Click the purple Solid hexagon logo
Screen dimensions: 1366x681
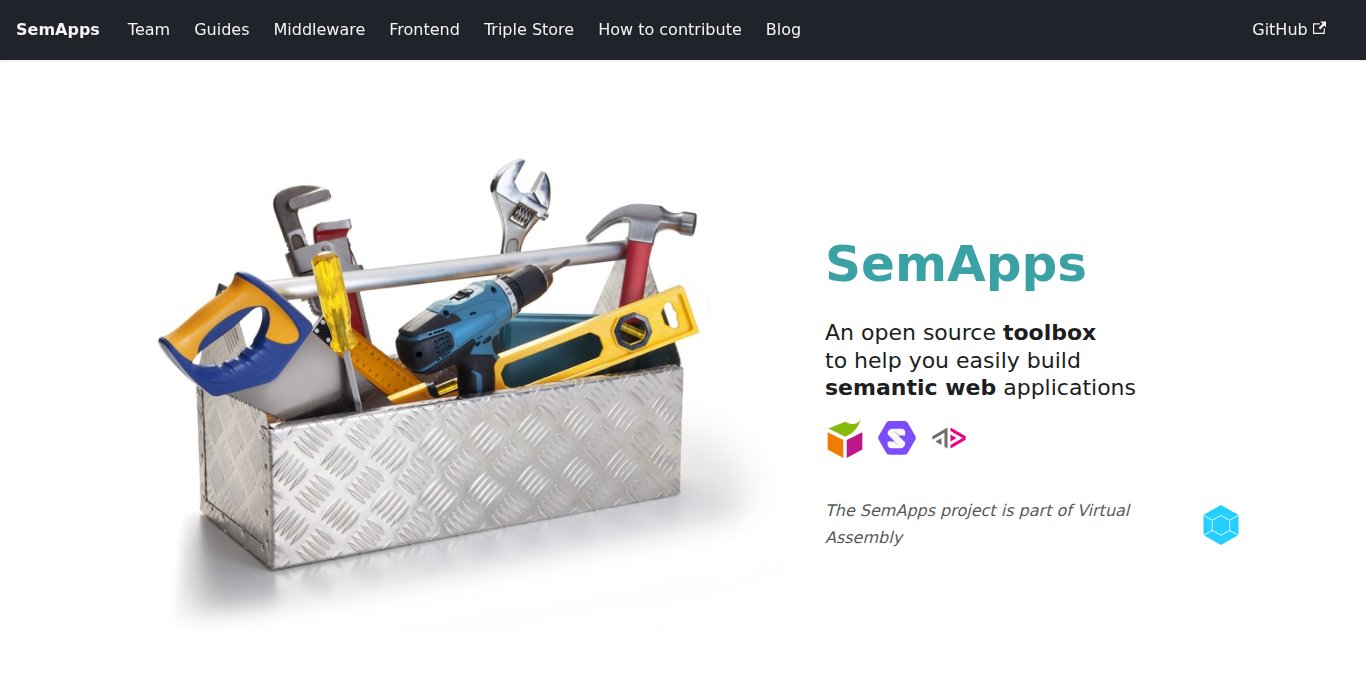coord(897,438)
